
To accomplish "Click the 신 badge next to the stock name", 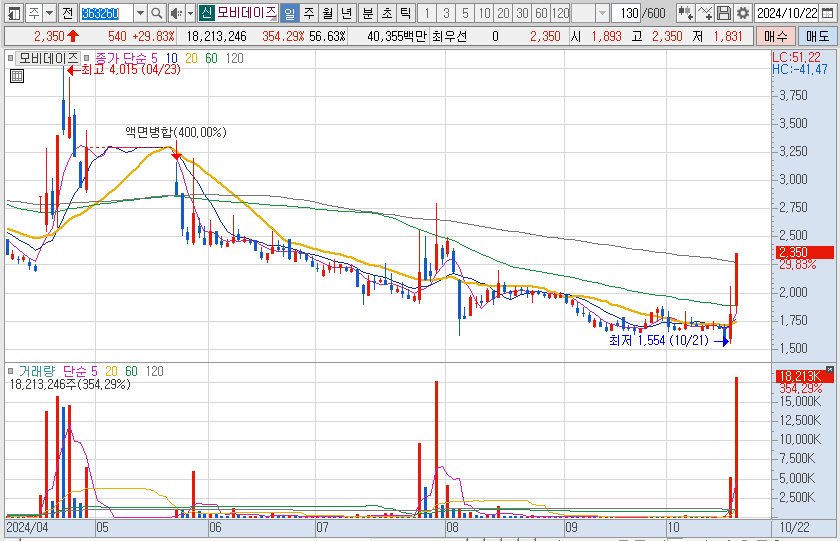I will [206, 13].
